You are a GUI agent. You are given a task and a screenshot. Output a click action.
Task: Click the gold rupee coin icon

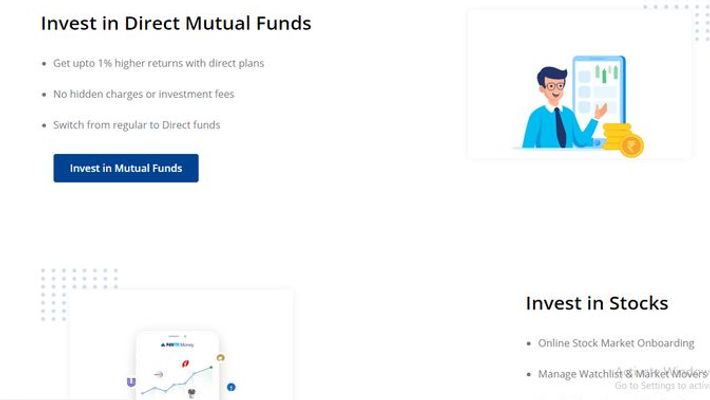click(x=632, y=146)
